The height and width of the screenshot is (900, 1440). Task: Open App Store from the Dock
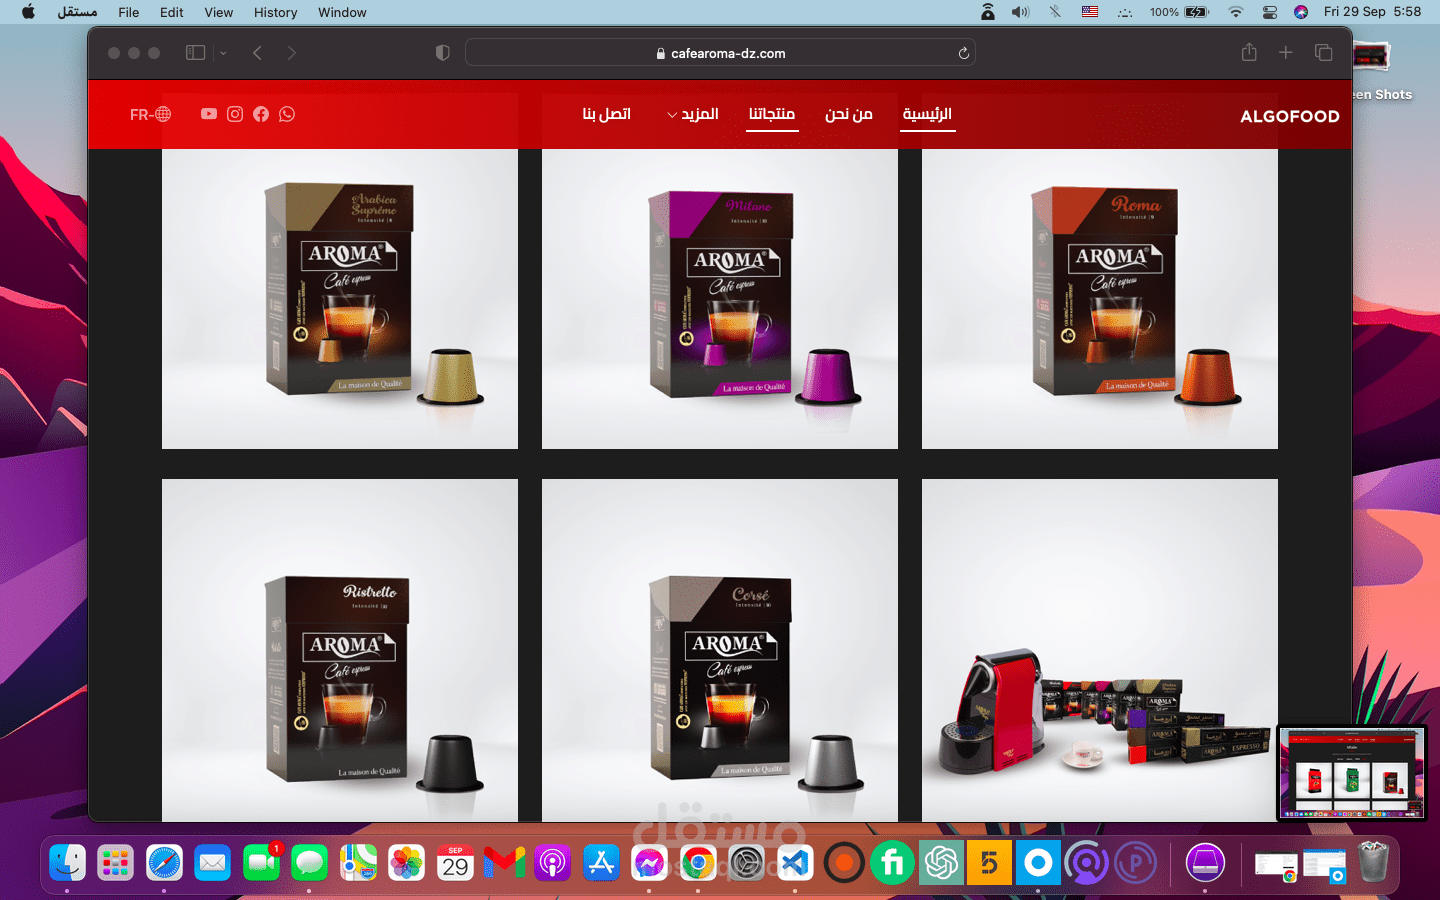(601, 863)
